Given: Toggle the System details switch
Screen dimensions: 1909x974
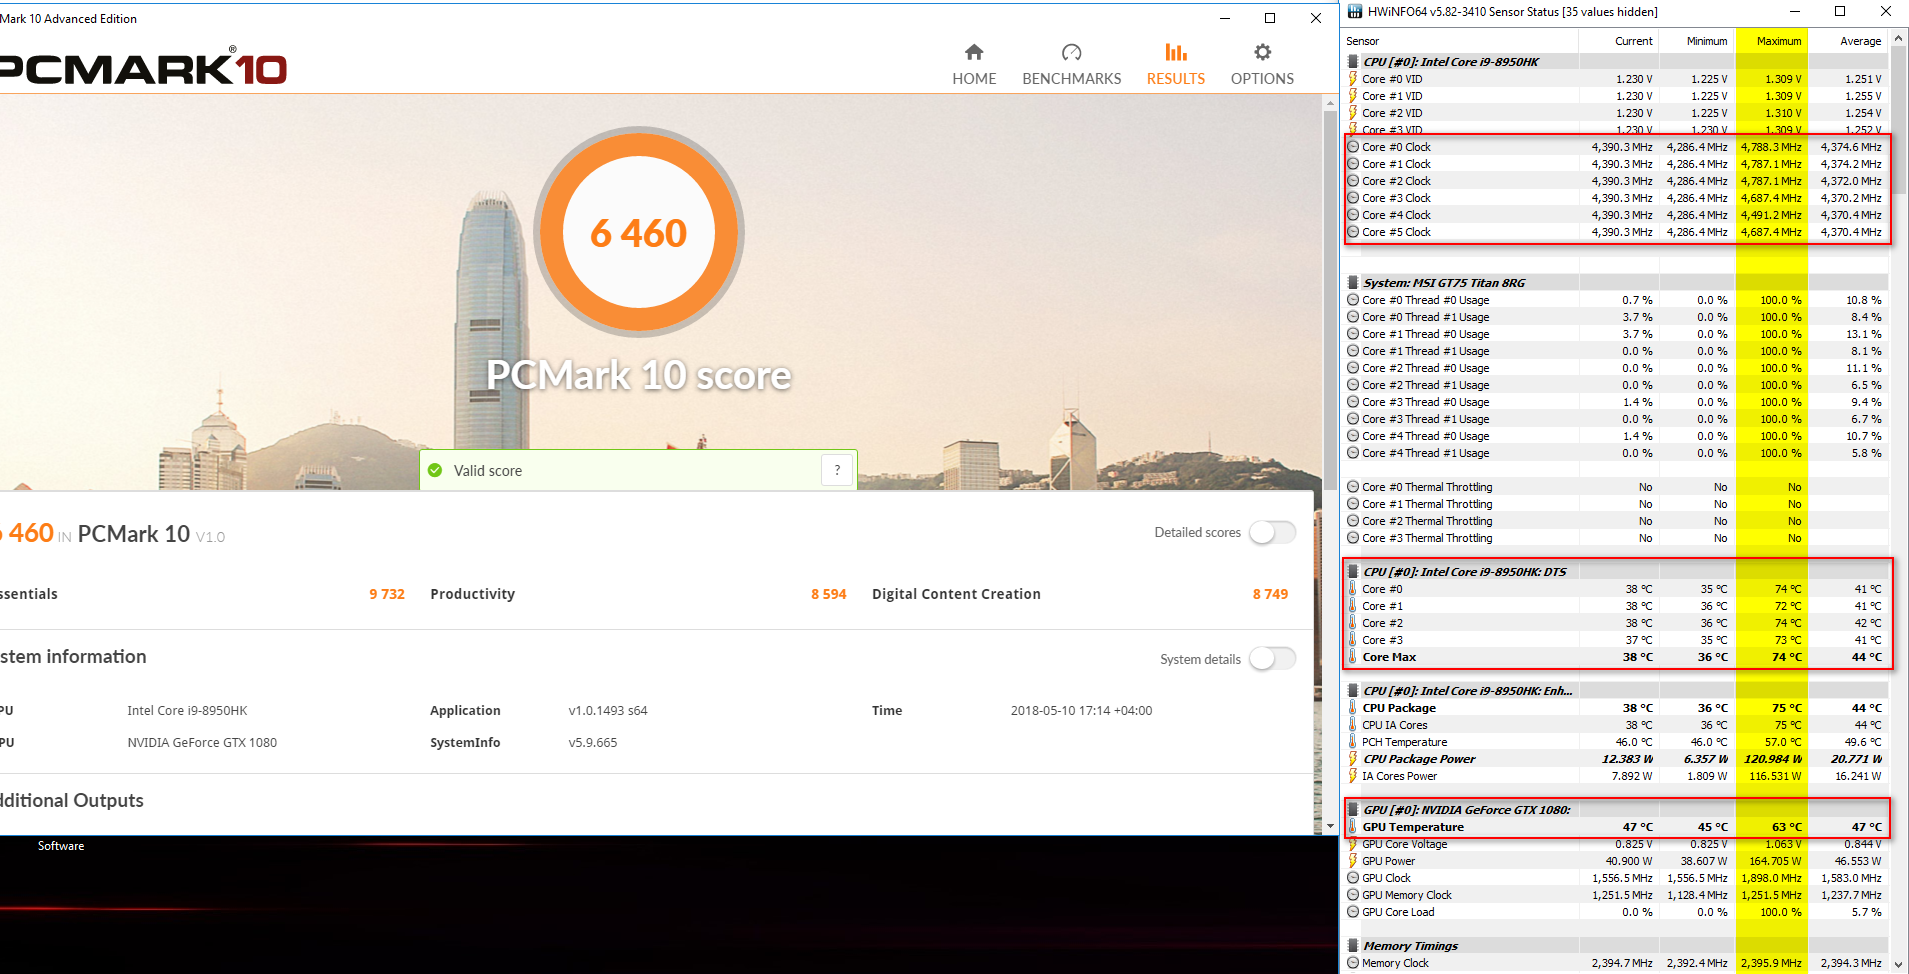Looking at the screenshot, I should click(x=1272, y=658).
